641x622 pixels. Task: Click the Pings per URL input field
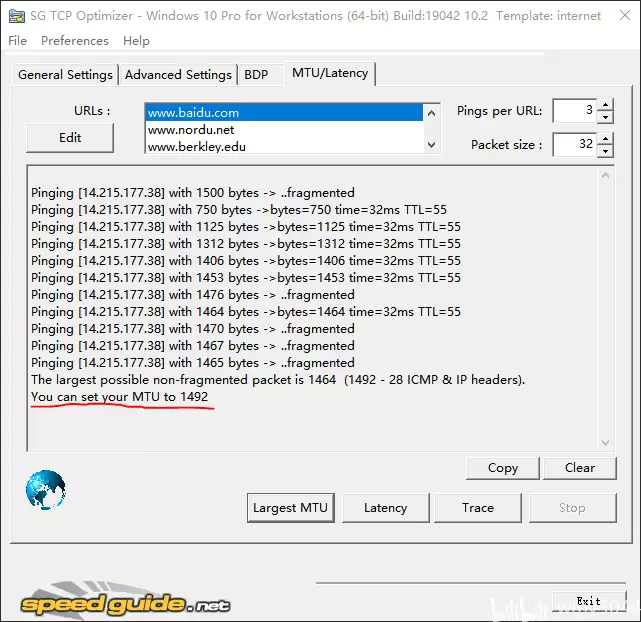point(574,110)
